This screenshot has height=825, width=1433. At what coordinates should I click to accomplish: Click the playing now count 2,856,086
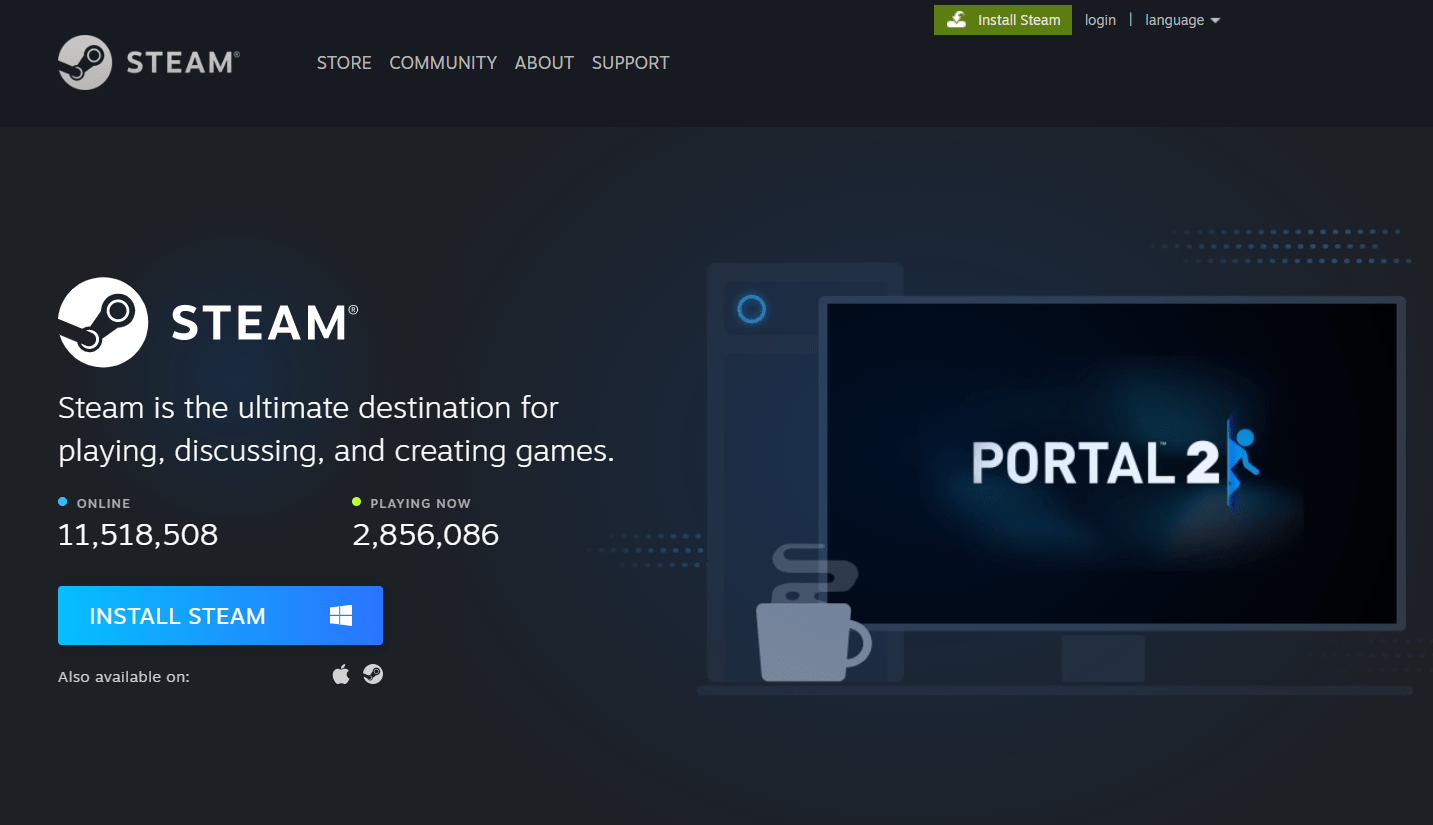426,535
